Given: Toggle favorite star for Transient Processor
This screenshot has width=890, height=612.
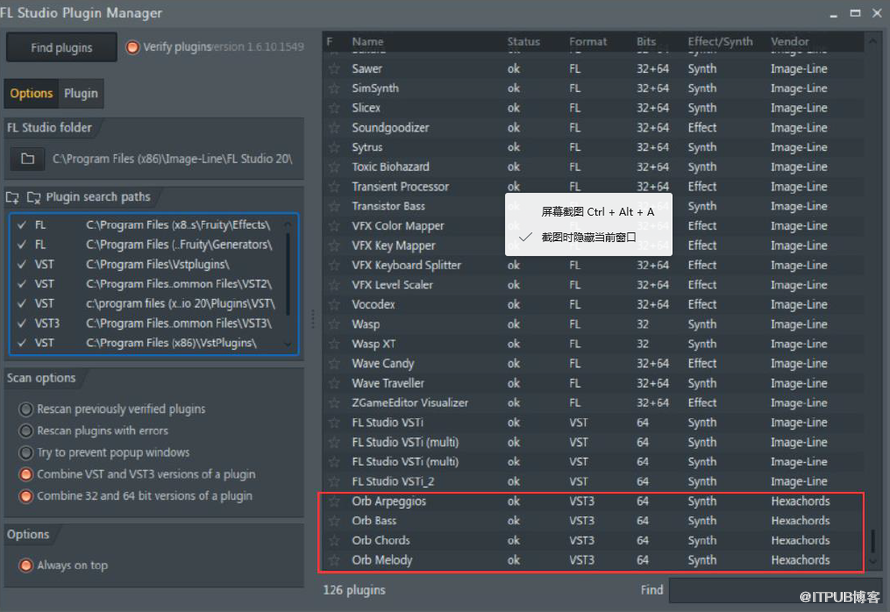Looking at the screenshot, I should [334, 187].
